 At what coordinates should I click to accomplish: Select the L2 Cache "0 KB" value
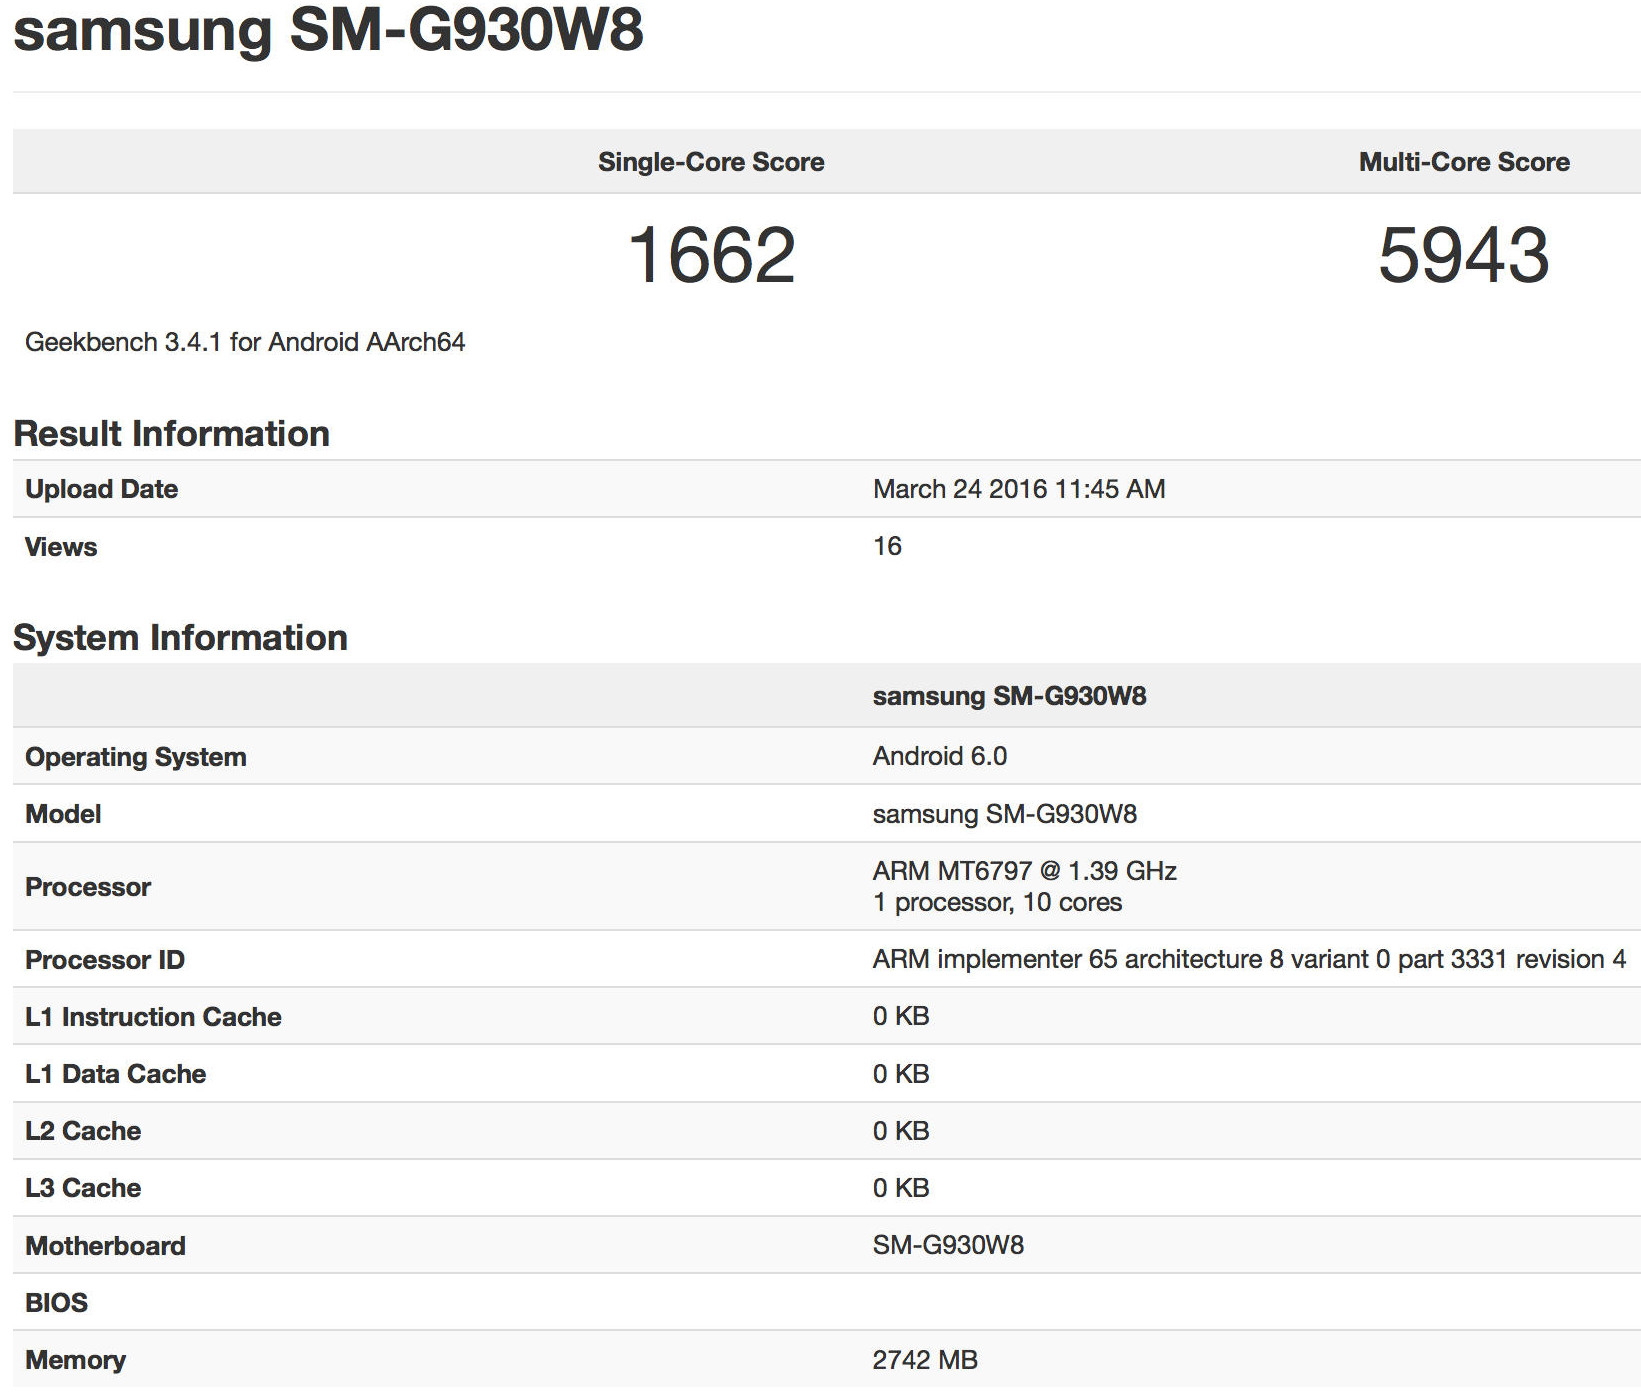[x=901, y=1131]
